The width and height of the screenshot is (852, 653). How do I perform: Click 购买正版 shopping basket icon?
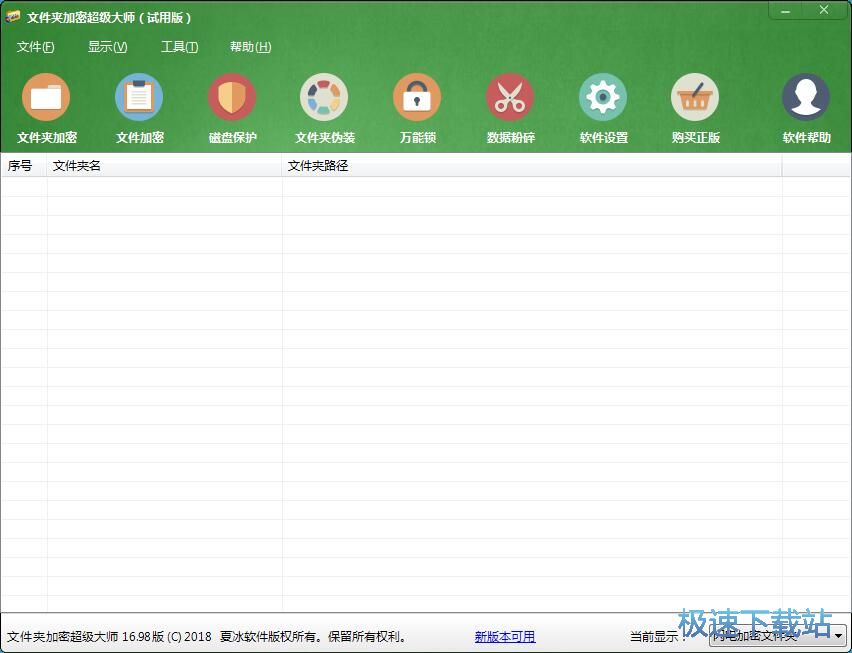[x=695, y=108]
